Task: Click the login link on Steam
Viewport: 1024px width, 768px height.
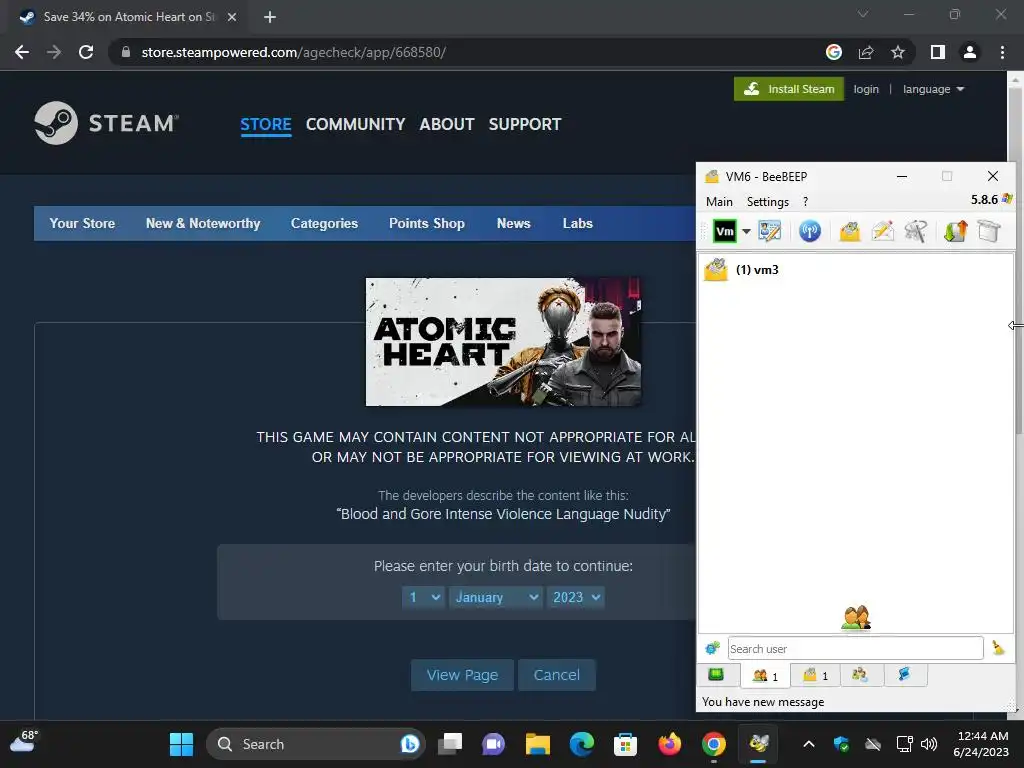Action: tap(866, 89)
